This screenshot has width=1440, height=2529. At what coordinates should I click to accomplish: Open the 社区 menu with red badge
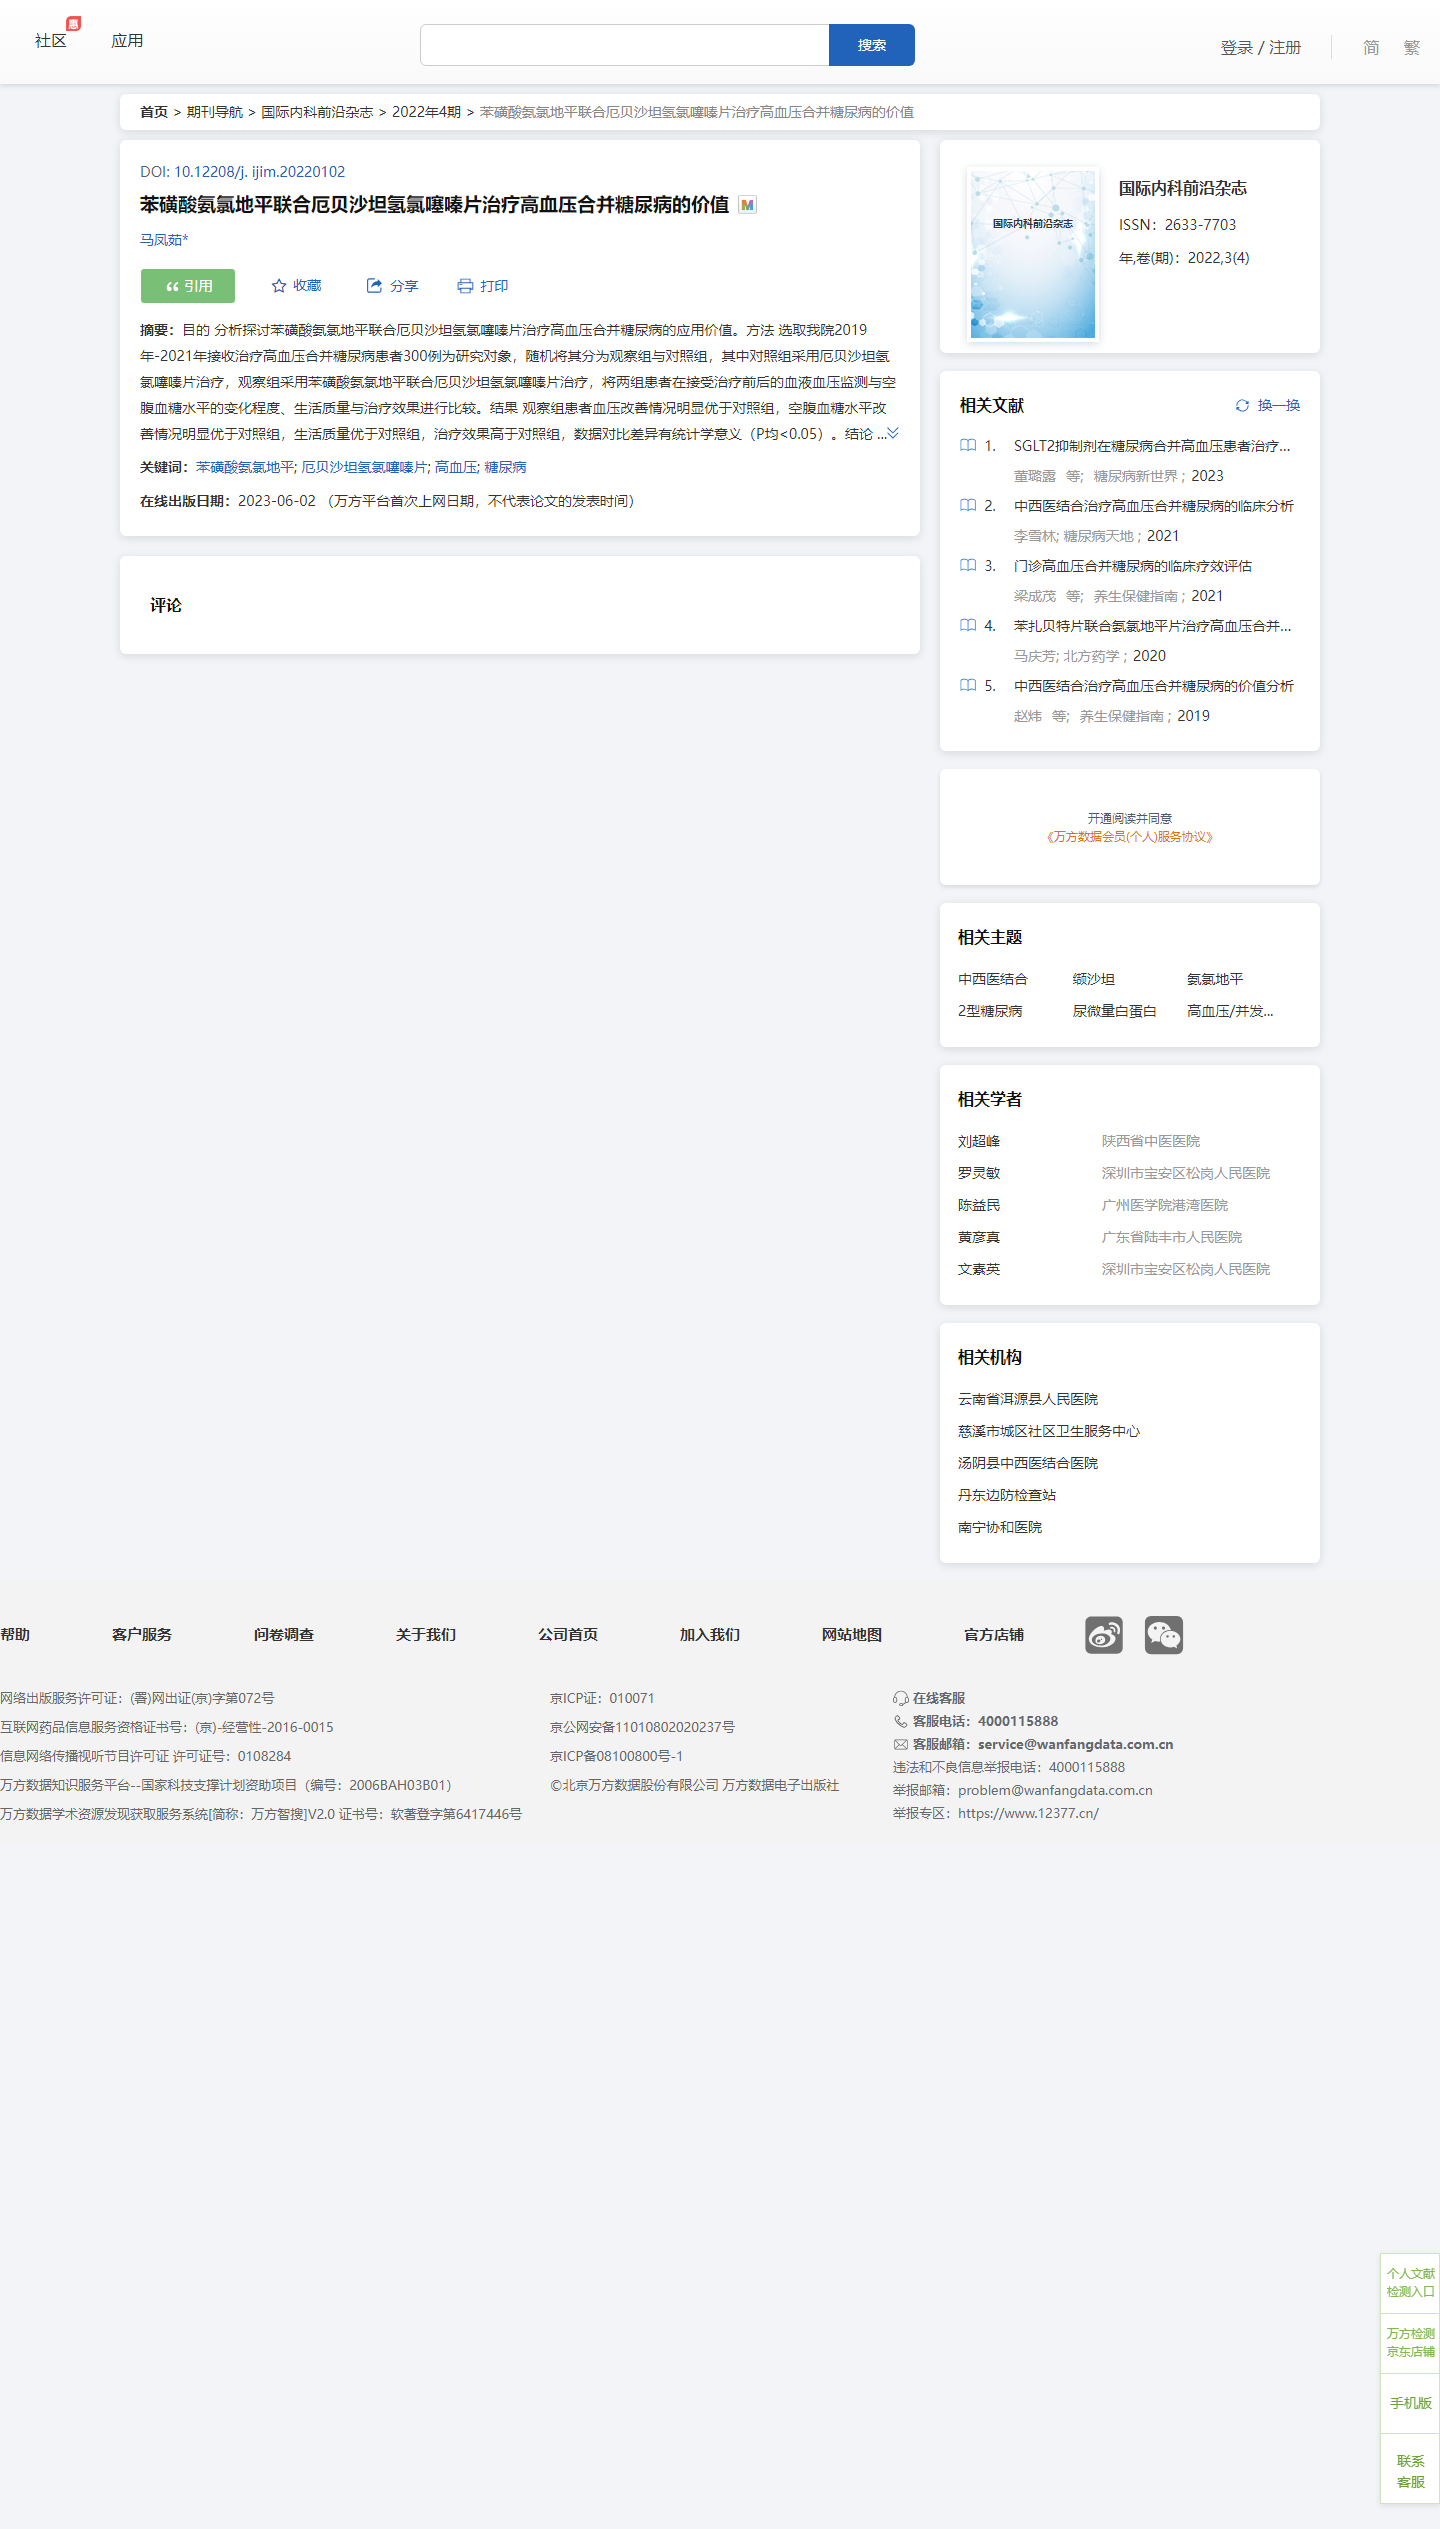point(51,41)
